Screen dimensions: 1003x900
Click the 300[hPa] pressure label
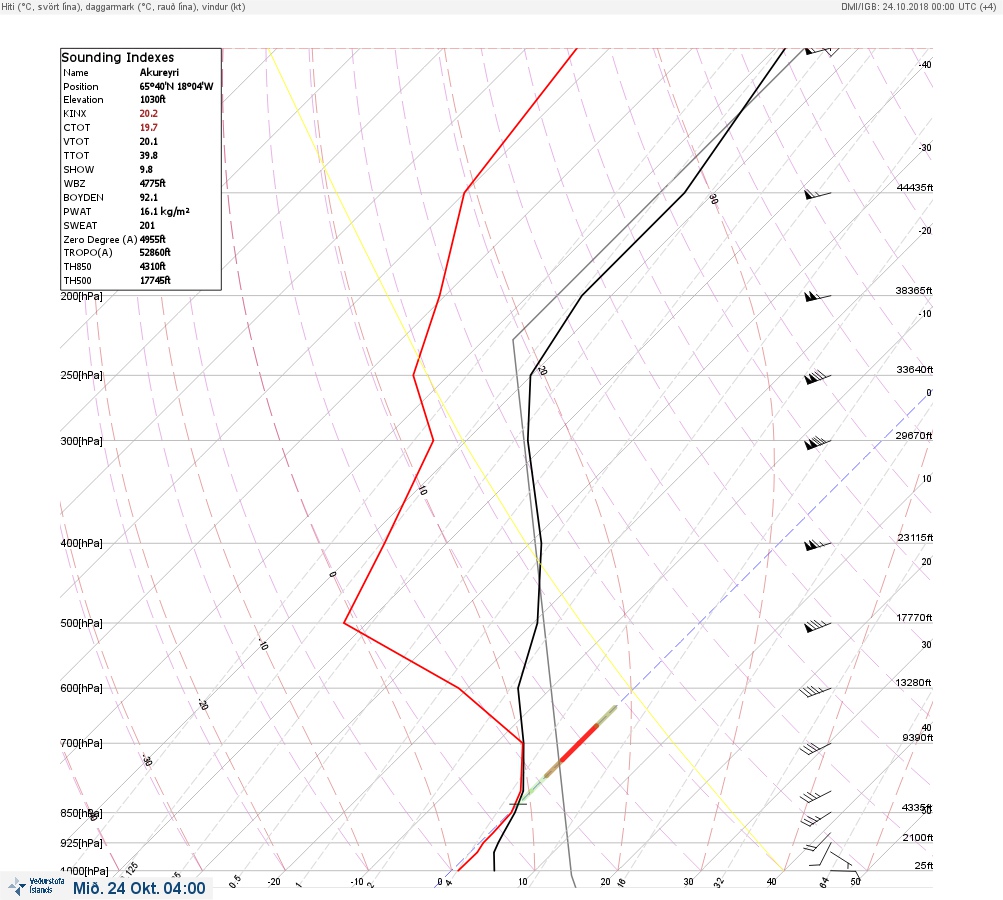click(81, 441)
